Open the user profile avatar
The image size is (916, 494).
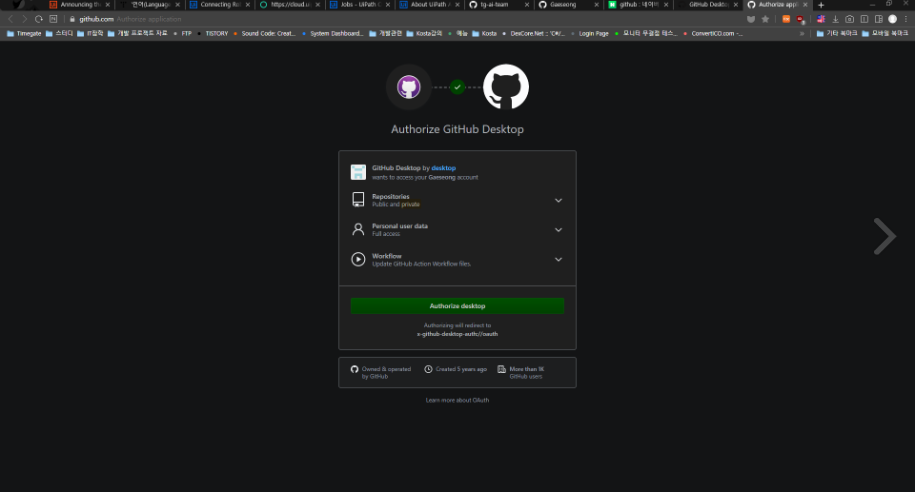892,19
